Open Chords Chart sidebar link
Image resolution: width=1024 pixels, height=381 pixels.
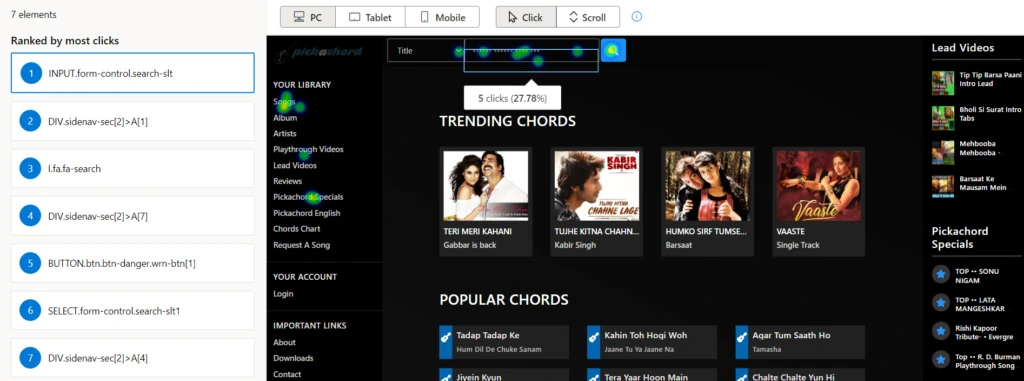coord(296,229)
